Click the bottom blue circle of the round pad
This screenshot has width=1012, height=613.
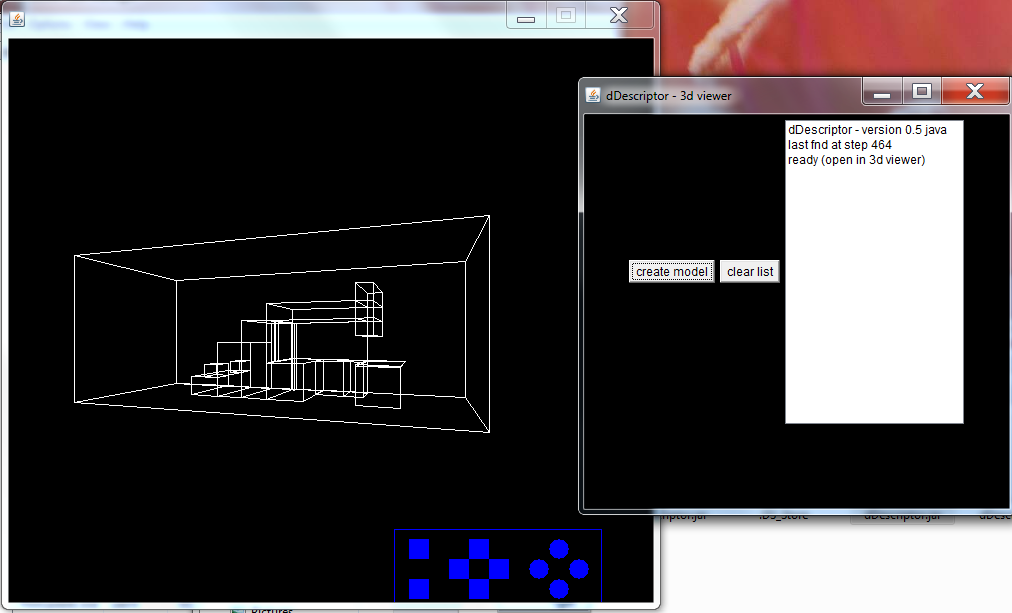click(559, 589)
